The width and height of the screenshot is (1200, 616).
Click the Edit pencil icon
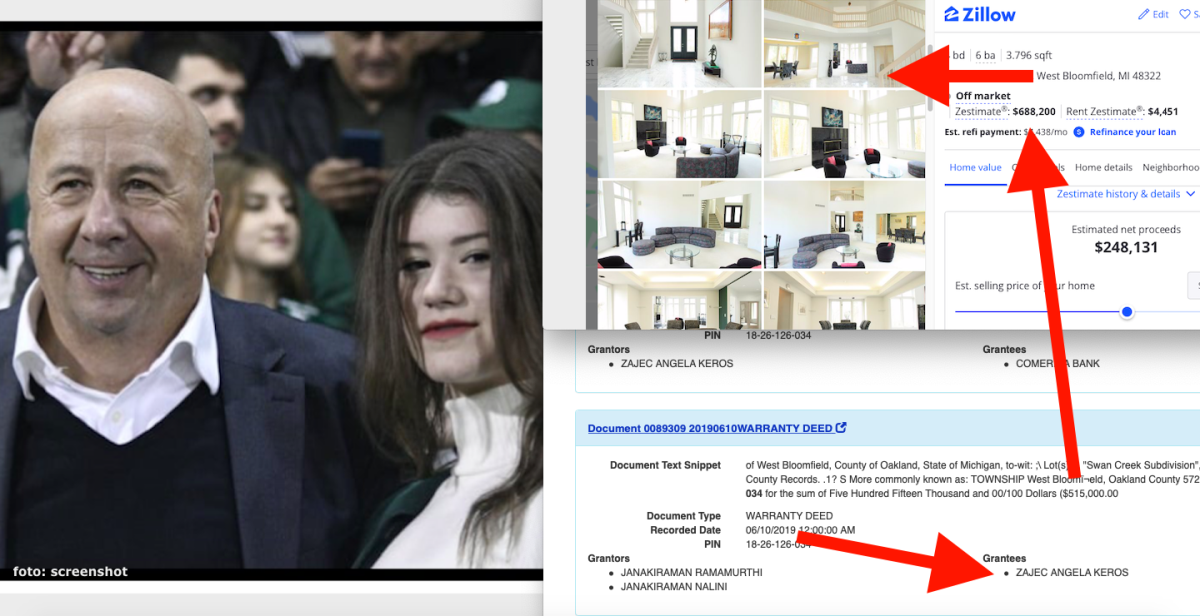pyautogui.click(x=1144, y=14)
